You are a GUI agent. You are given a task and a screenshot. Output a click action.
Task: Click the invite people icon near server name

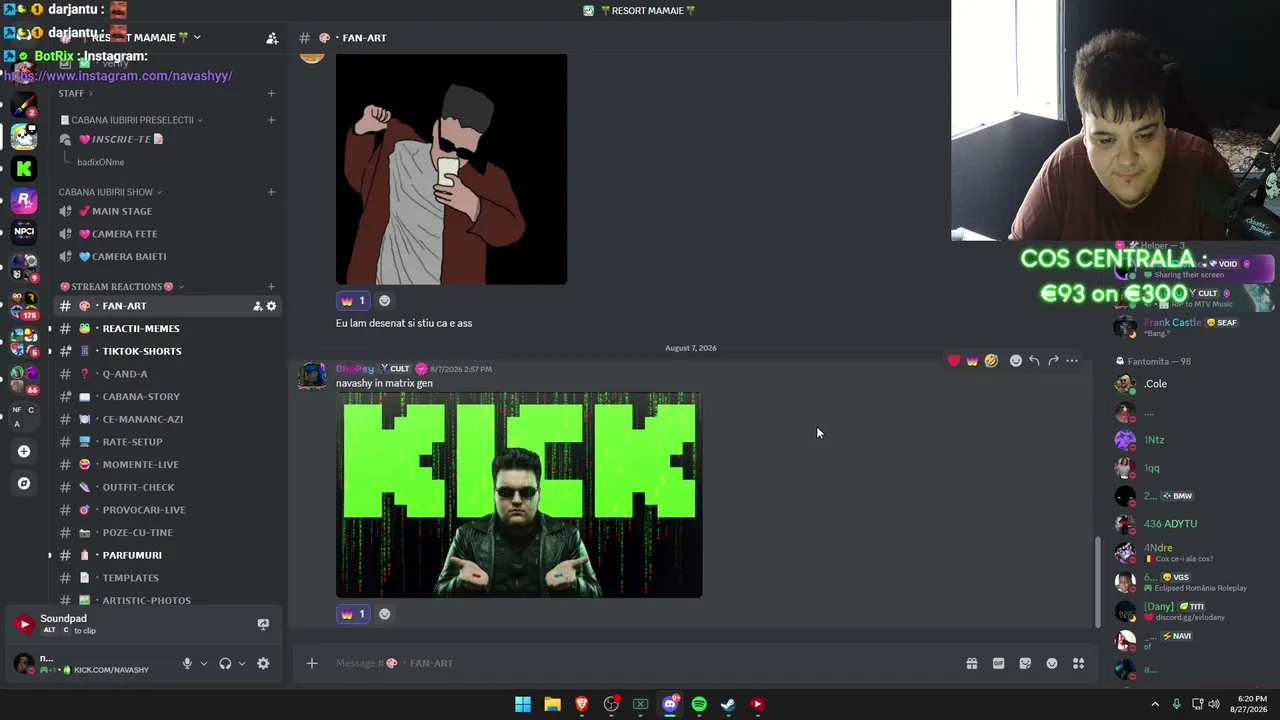272,38
